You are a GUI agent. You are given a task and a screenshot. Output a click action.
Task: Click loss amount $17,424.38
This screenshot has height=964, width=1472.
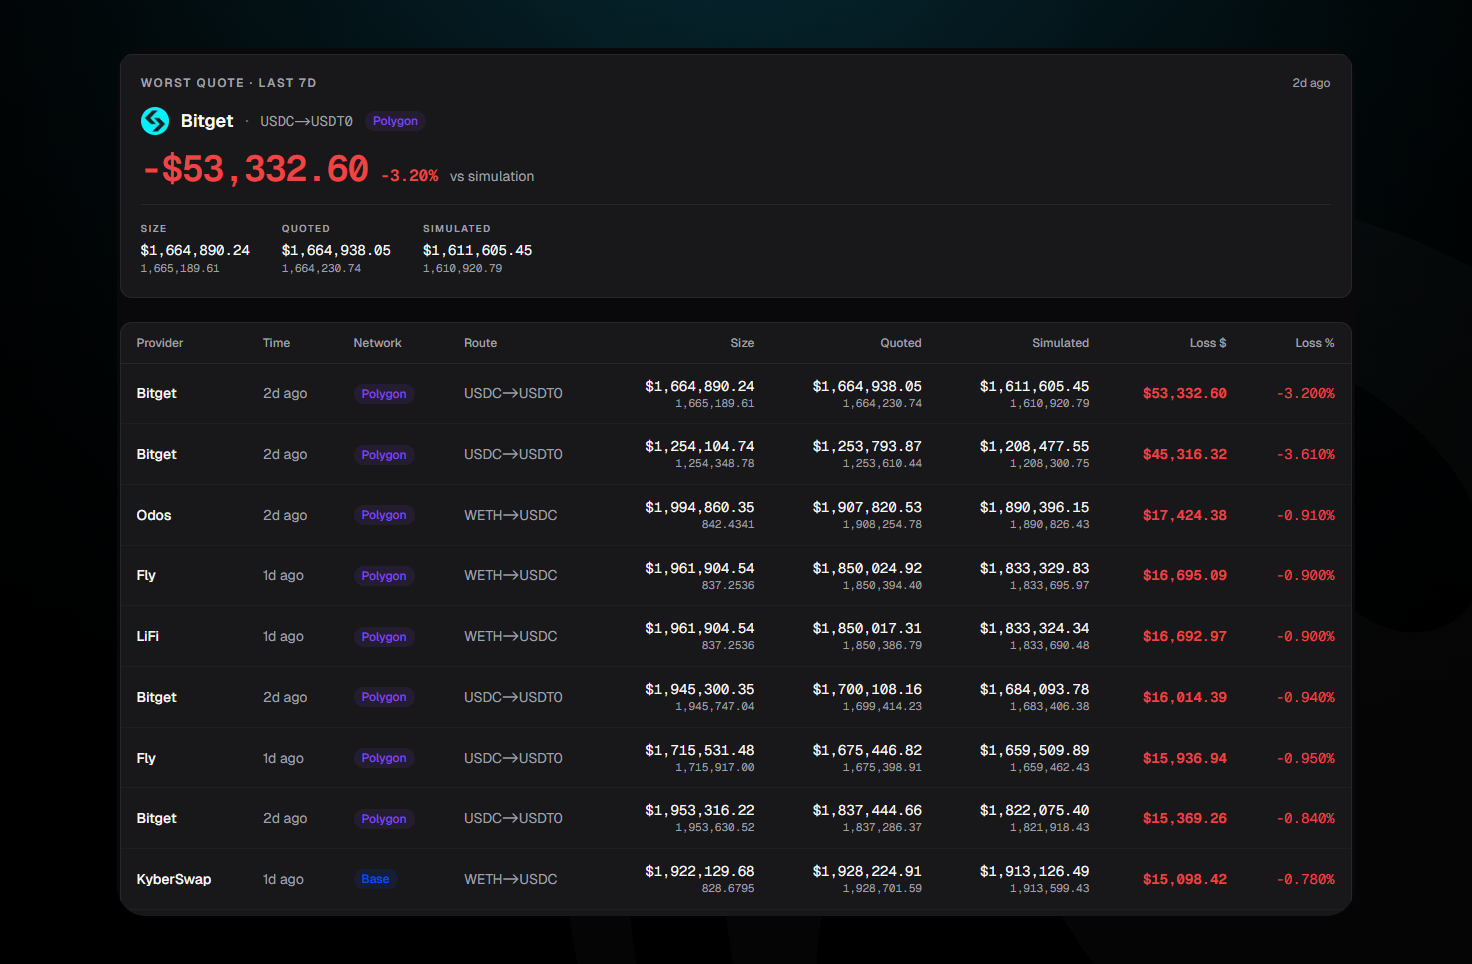point(1185,515)
